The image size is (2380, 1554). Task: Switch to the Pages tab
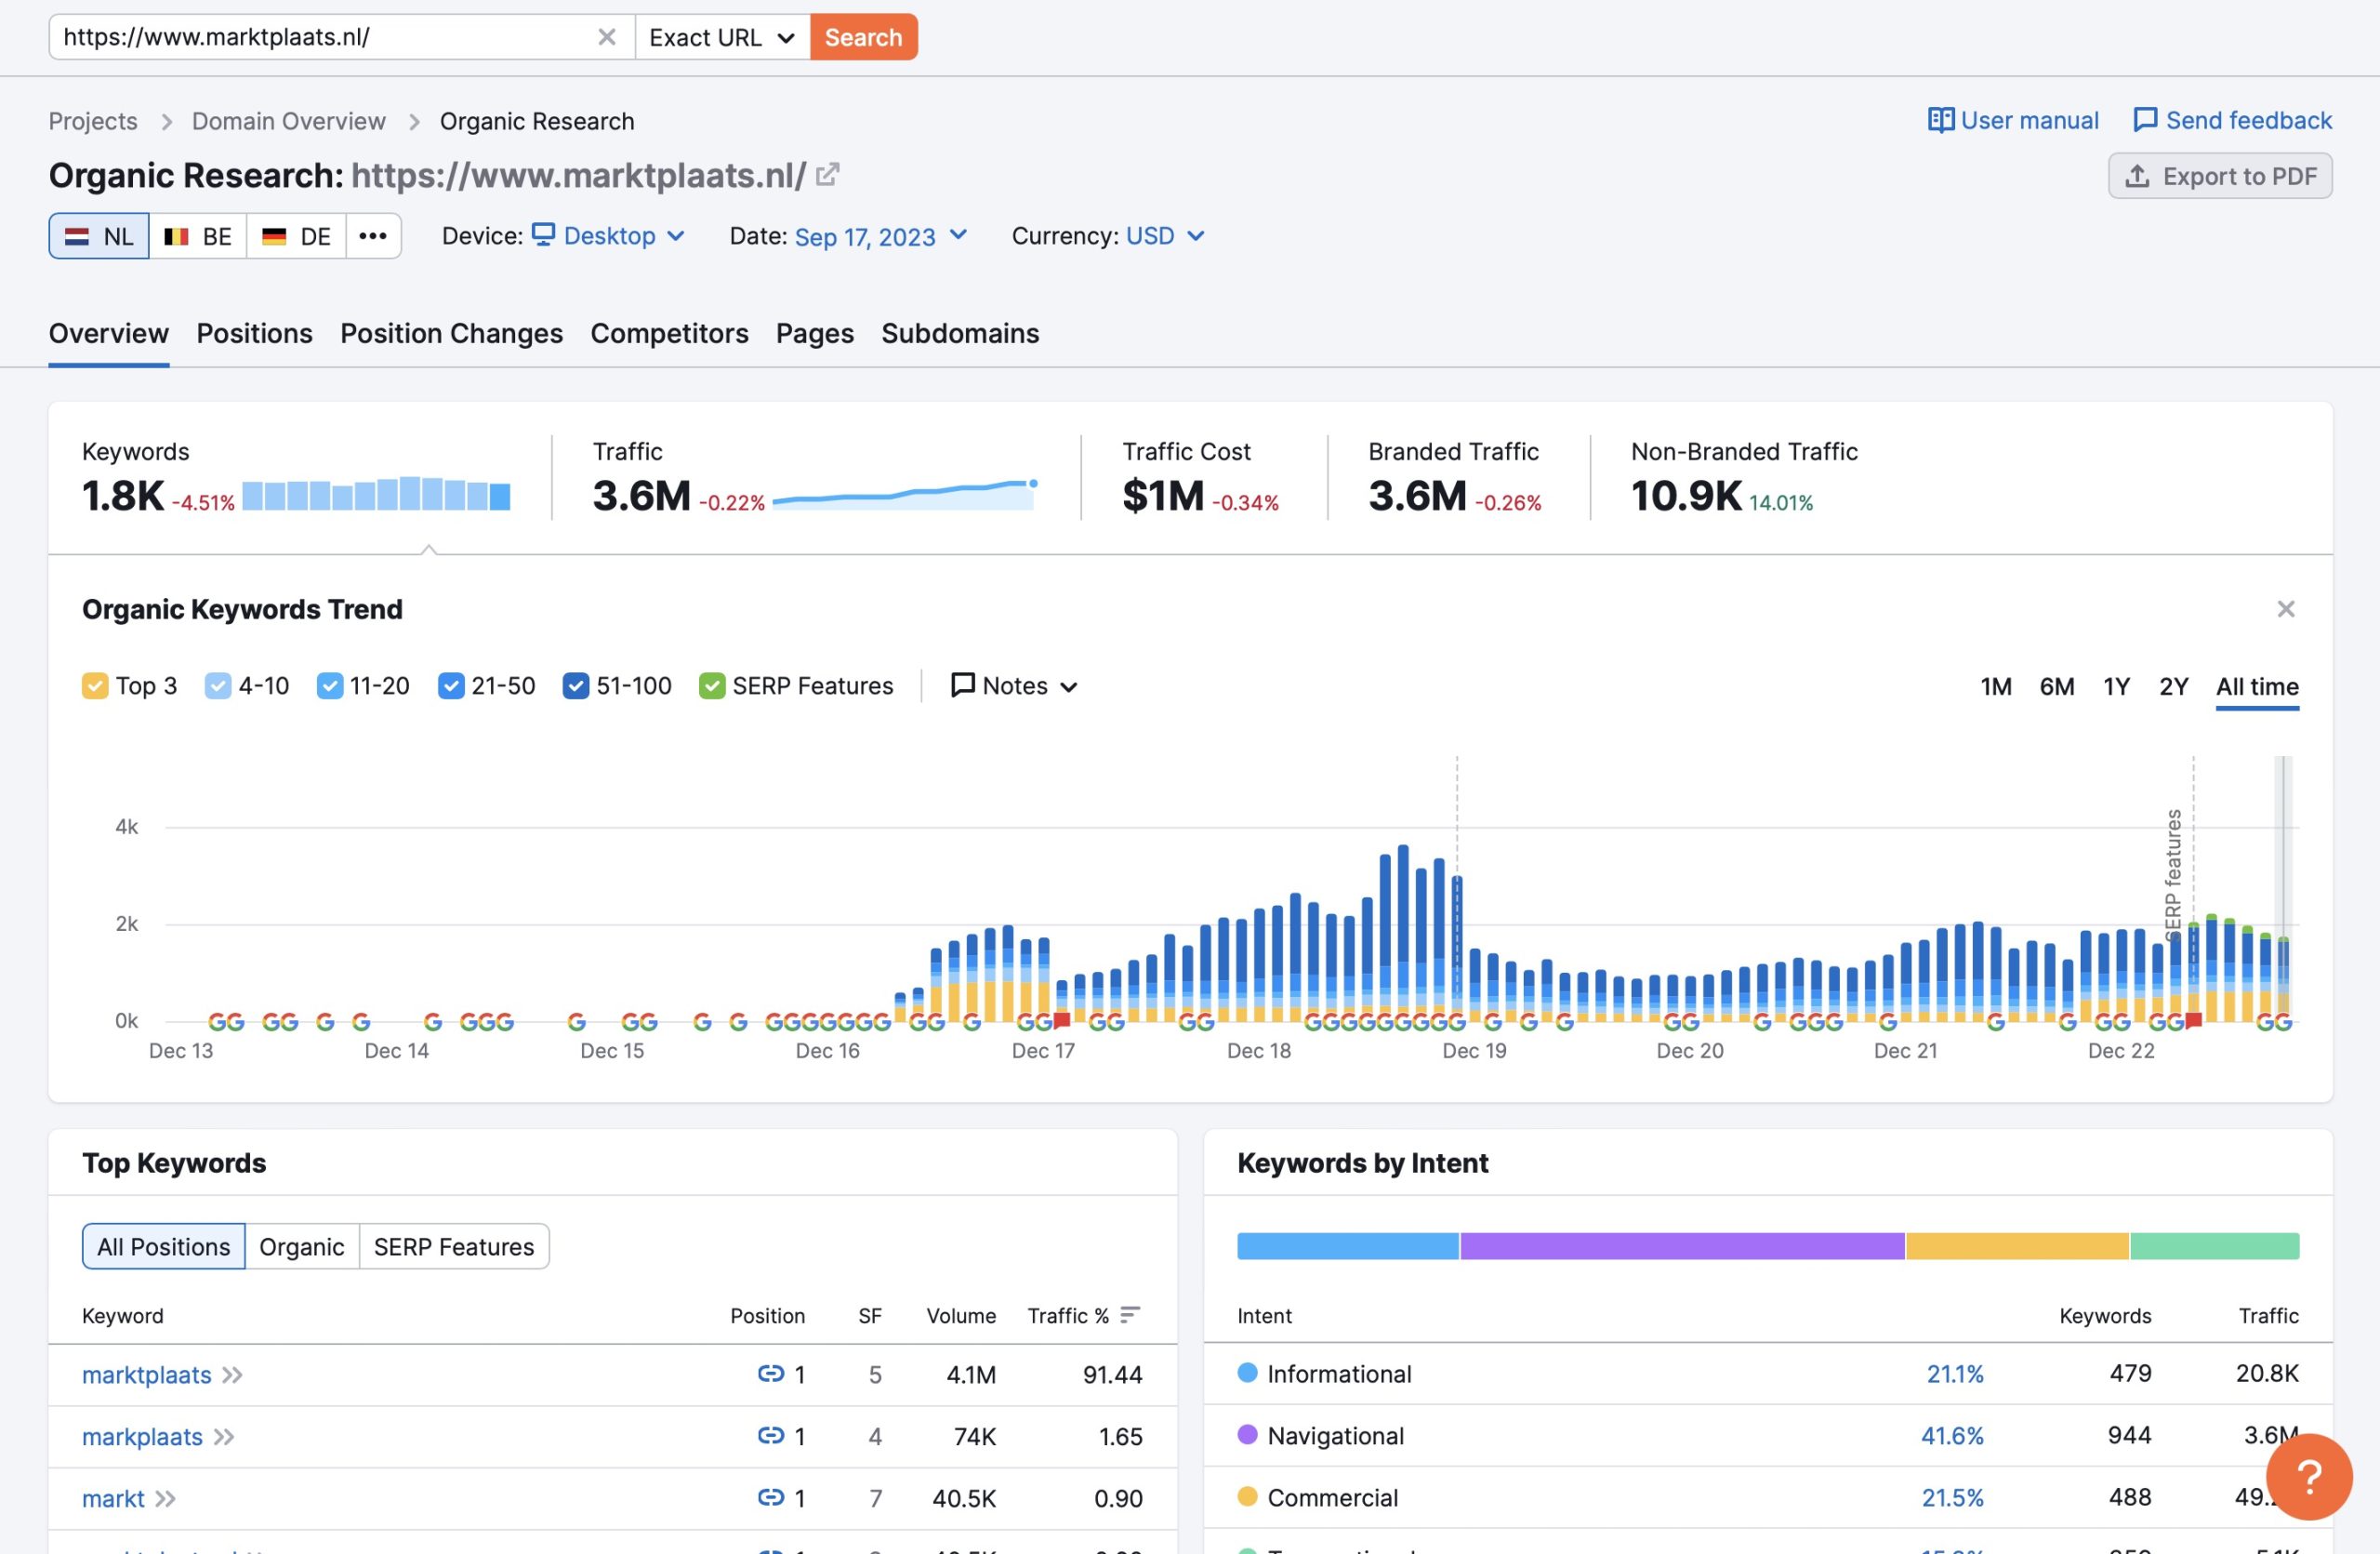click(x=815, y=333)
